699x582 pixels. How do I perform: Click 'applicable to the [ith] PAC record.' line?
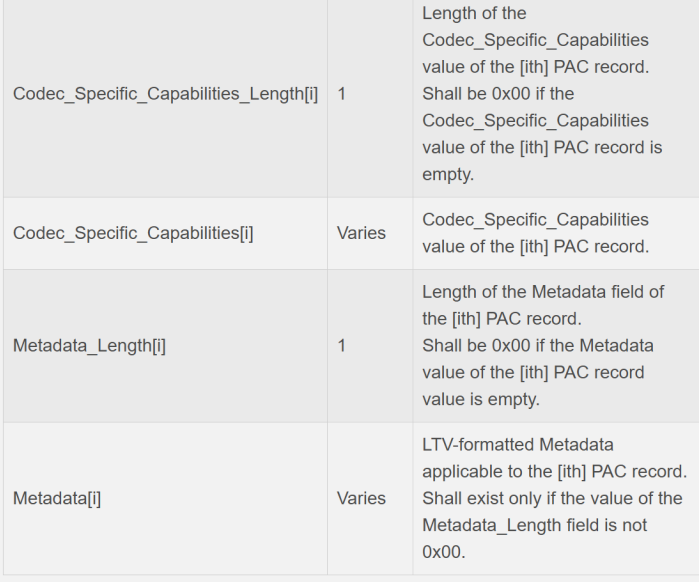click(554, 471)
